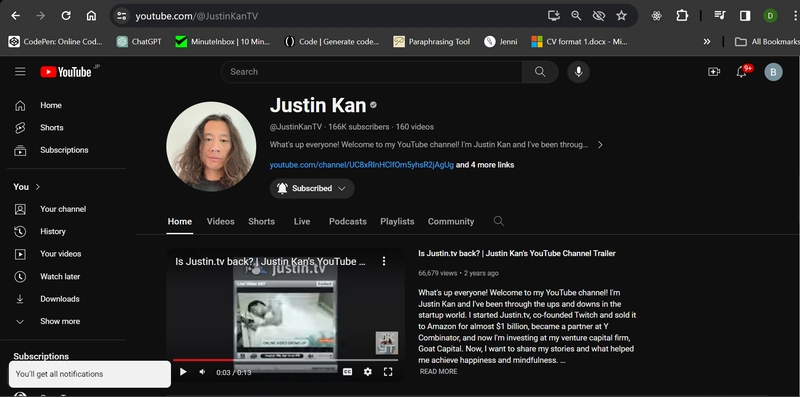Show more bookmarks with the double chevron
800x397 pixels.
click(x=707, y=42)
